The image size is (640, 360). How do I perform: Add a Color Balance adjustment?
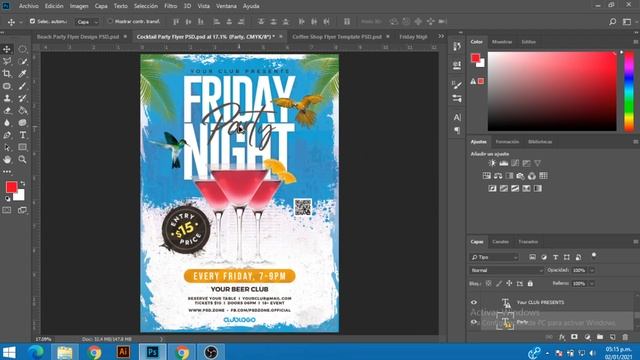(x=498, y=176)
